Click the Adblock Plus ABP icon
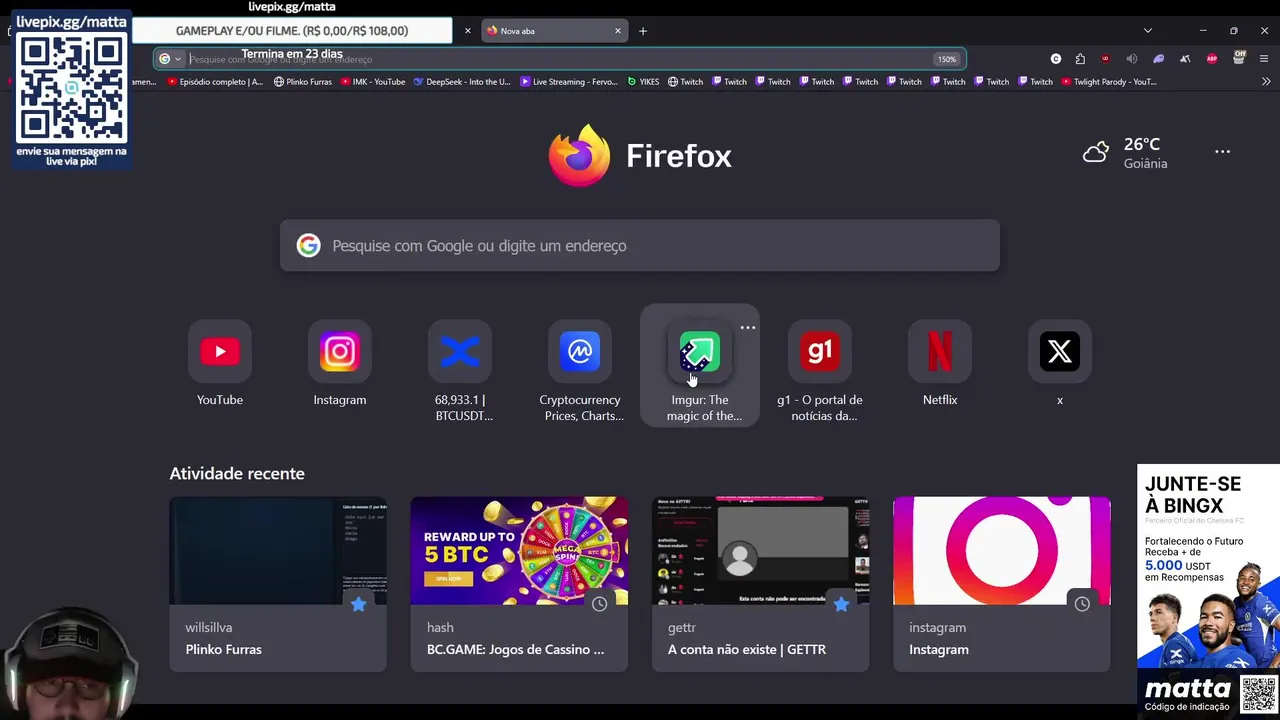 pos(1212,59)
